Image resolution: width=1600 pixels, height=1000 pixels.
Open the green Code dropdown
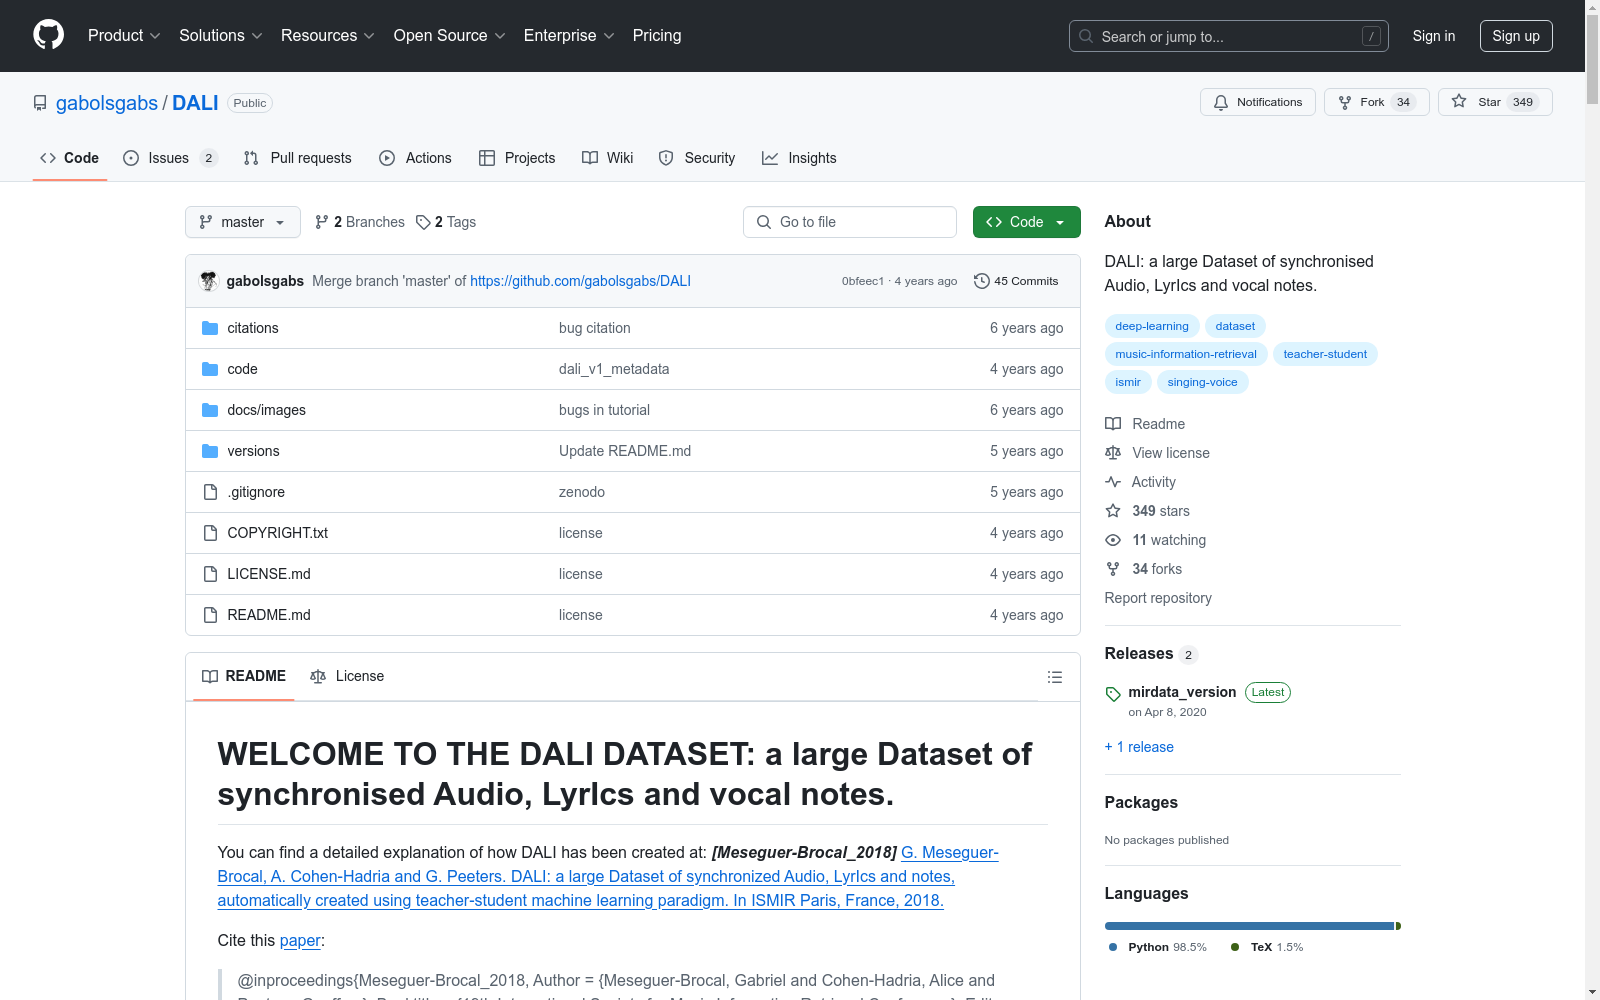(1027, 222)
